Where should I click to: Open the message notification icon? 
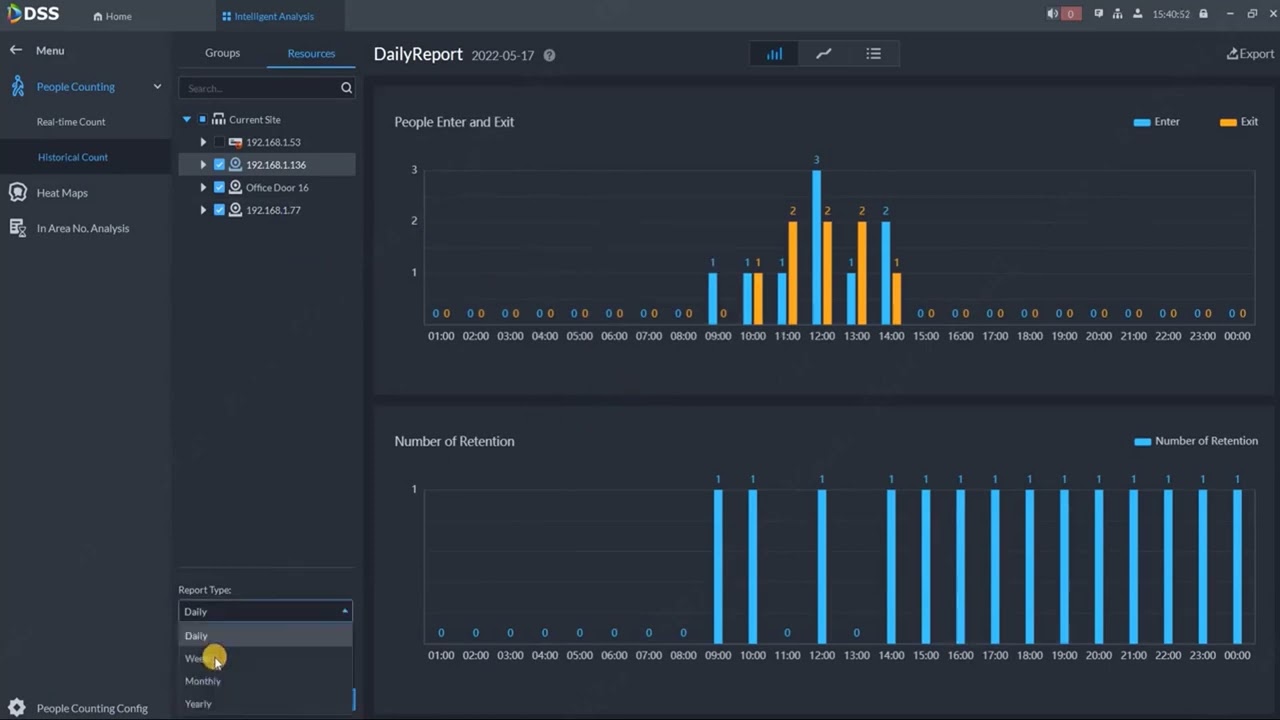[x=1099, y=14]
